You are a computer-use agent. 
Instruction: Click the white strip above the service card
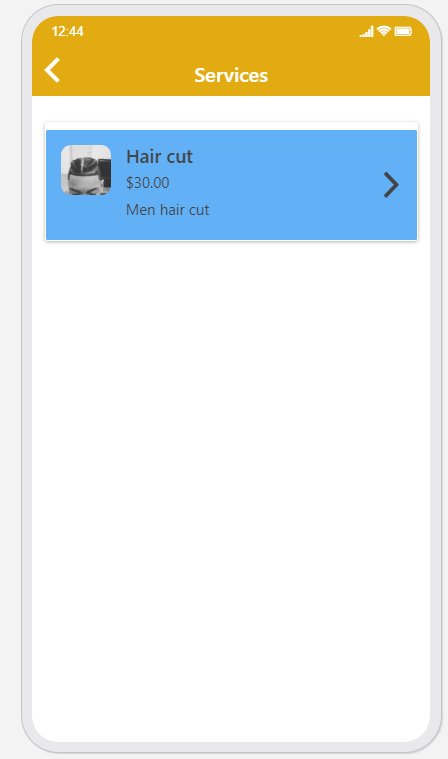[x=231, y=109]
